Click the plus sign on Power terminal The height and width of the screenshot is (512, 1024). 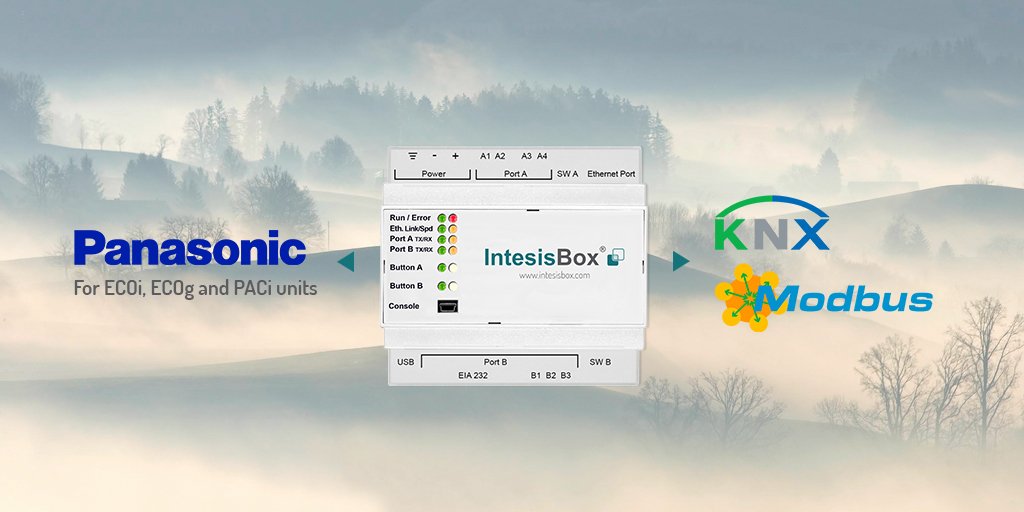pos(455,156)
